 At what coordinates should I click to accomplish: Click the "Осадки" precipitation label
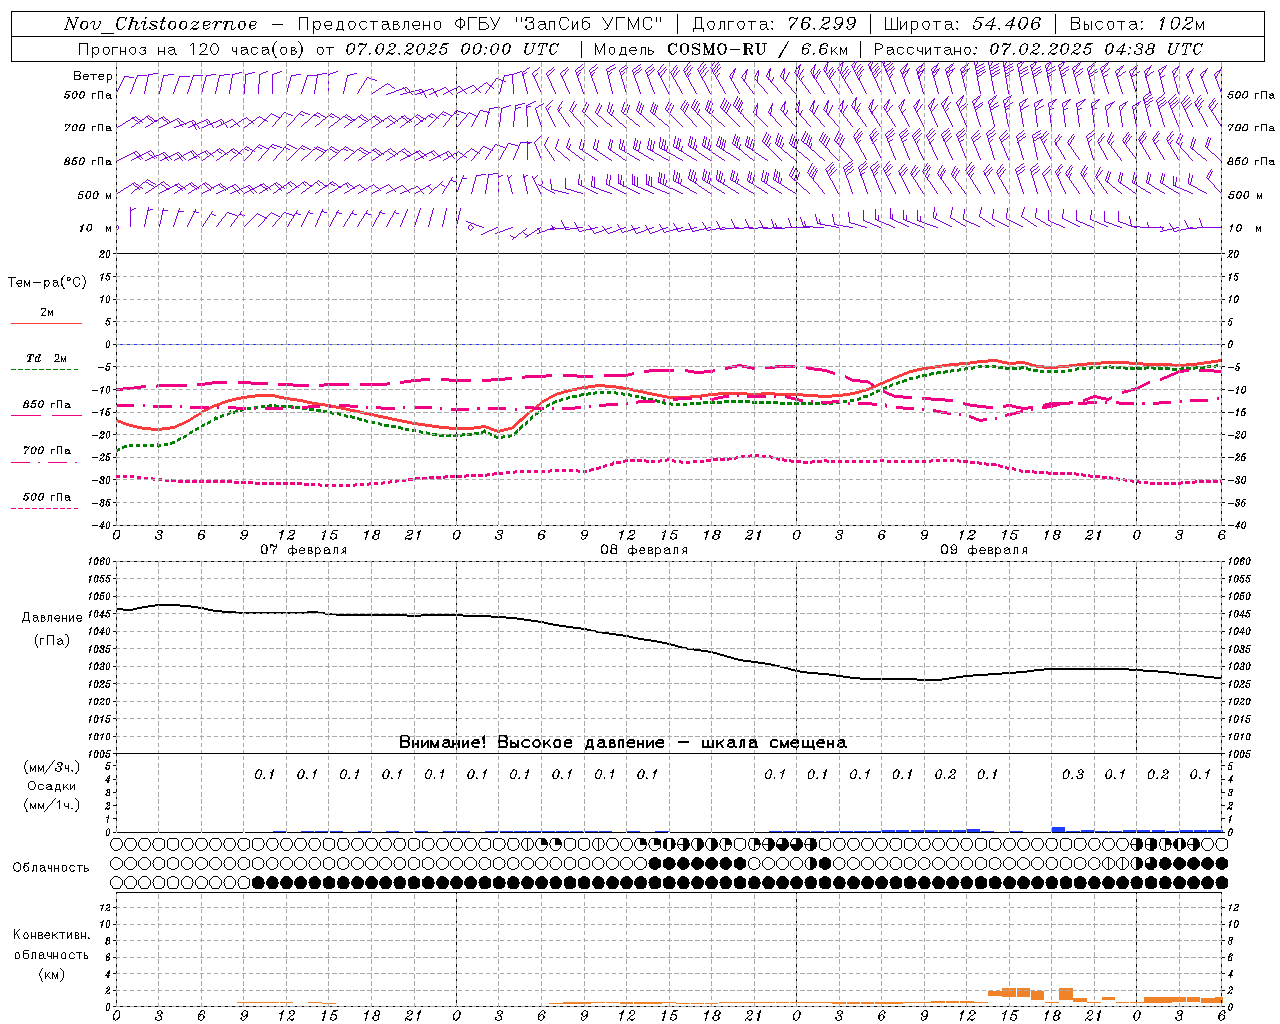coord(52,786)
